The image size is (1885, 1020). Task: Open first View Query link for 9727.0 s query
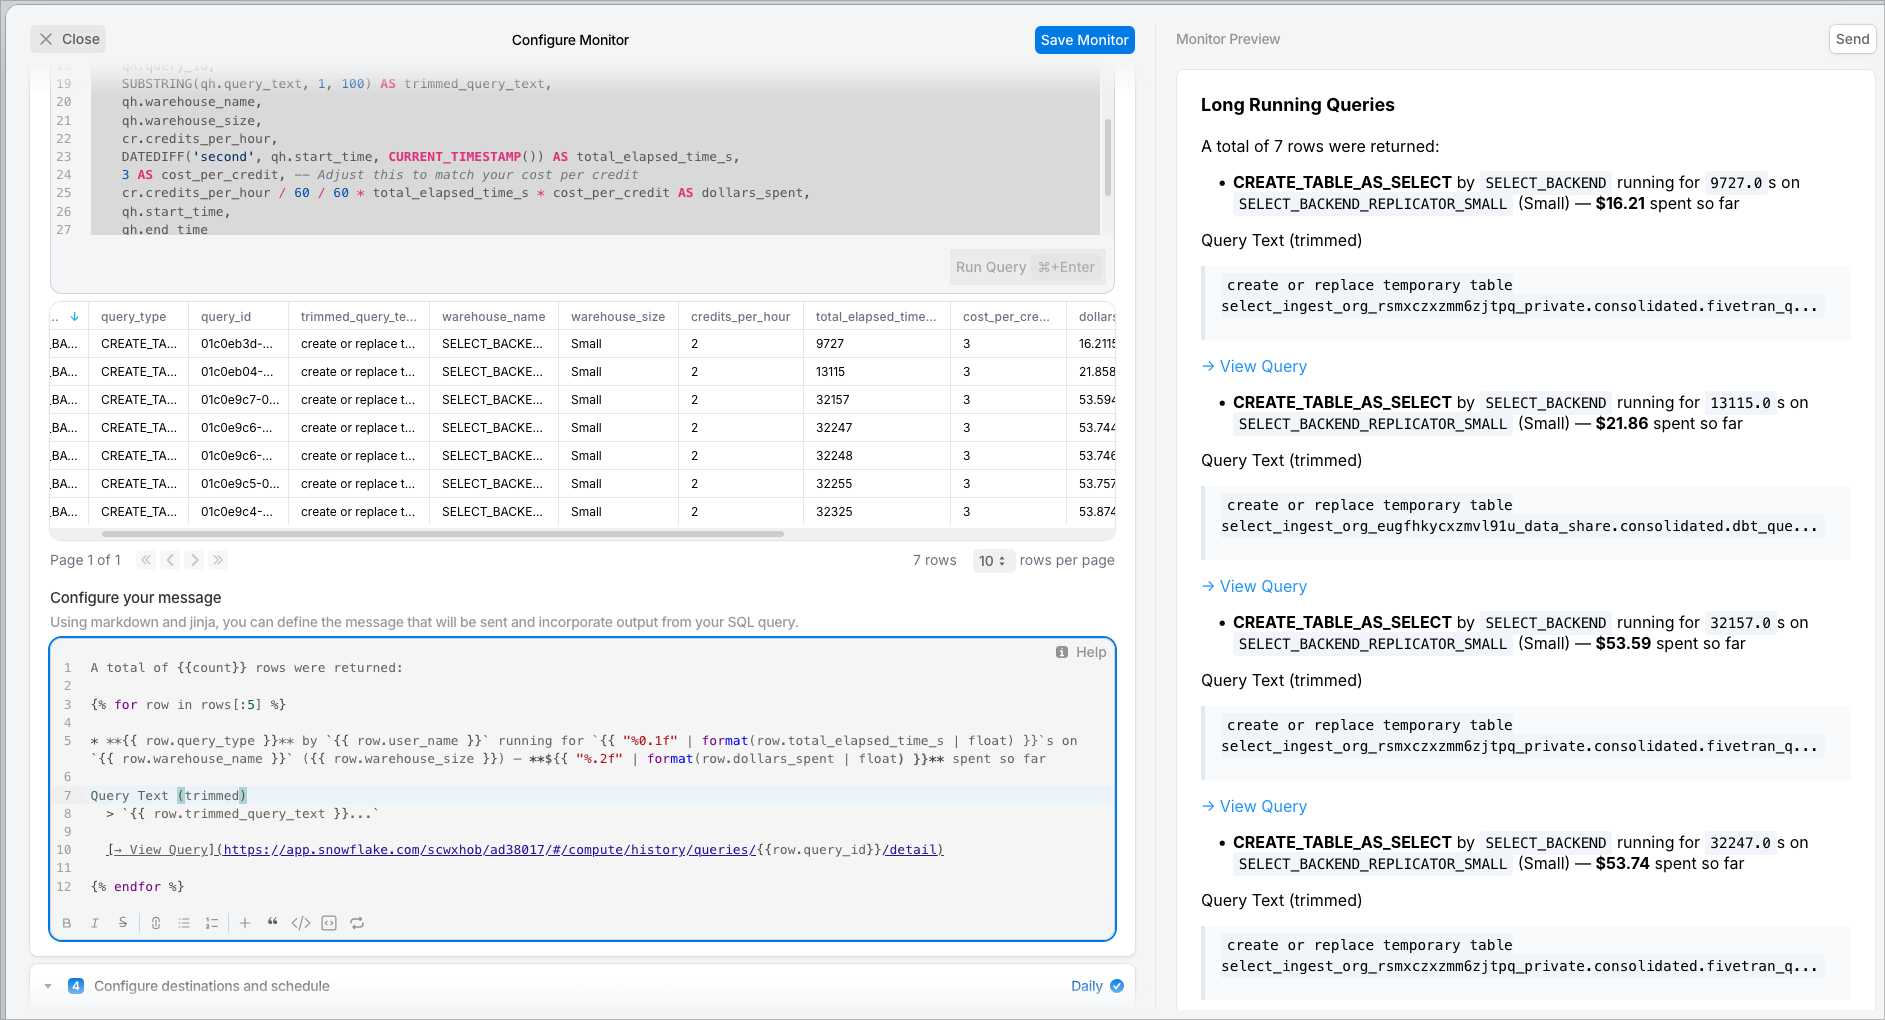click(x=1254, y=366)
